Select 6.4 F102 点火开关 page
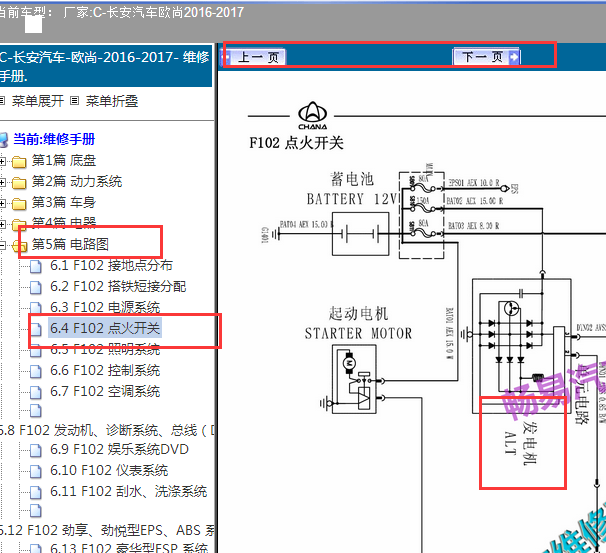The image size is (606, 553). point(105,328)
